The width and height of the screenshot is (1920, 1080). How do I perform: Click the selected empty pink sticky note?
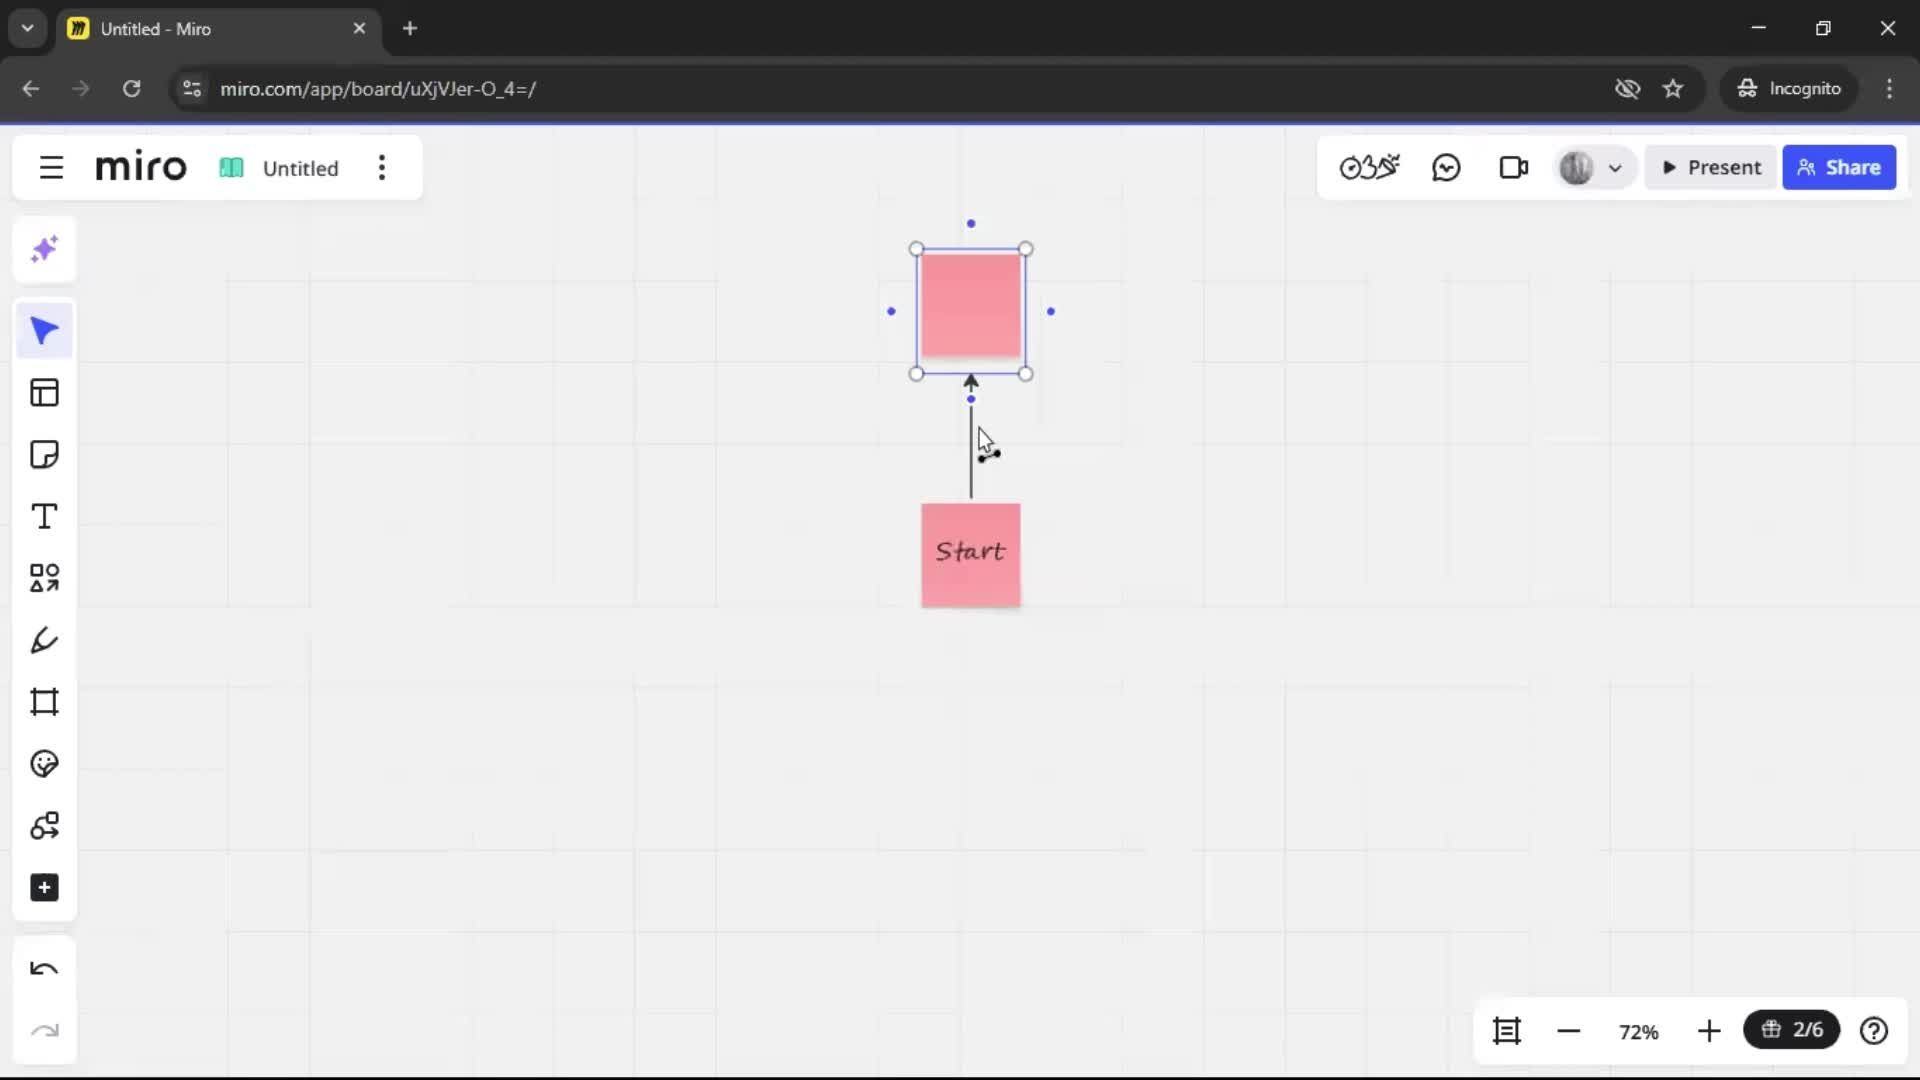[971, 306]
